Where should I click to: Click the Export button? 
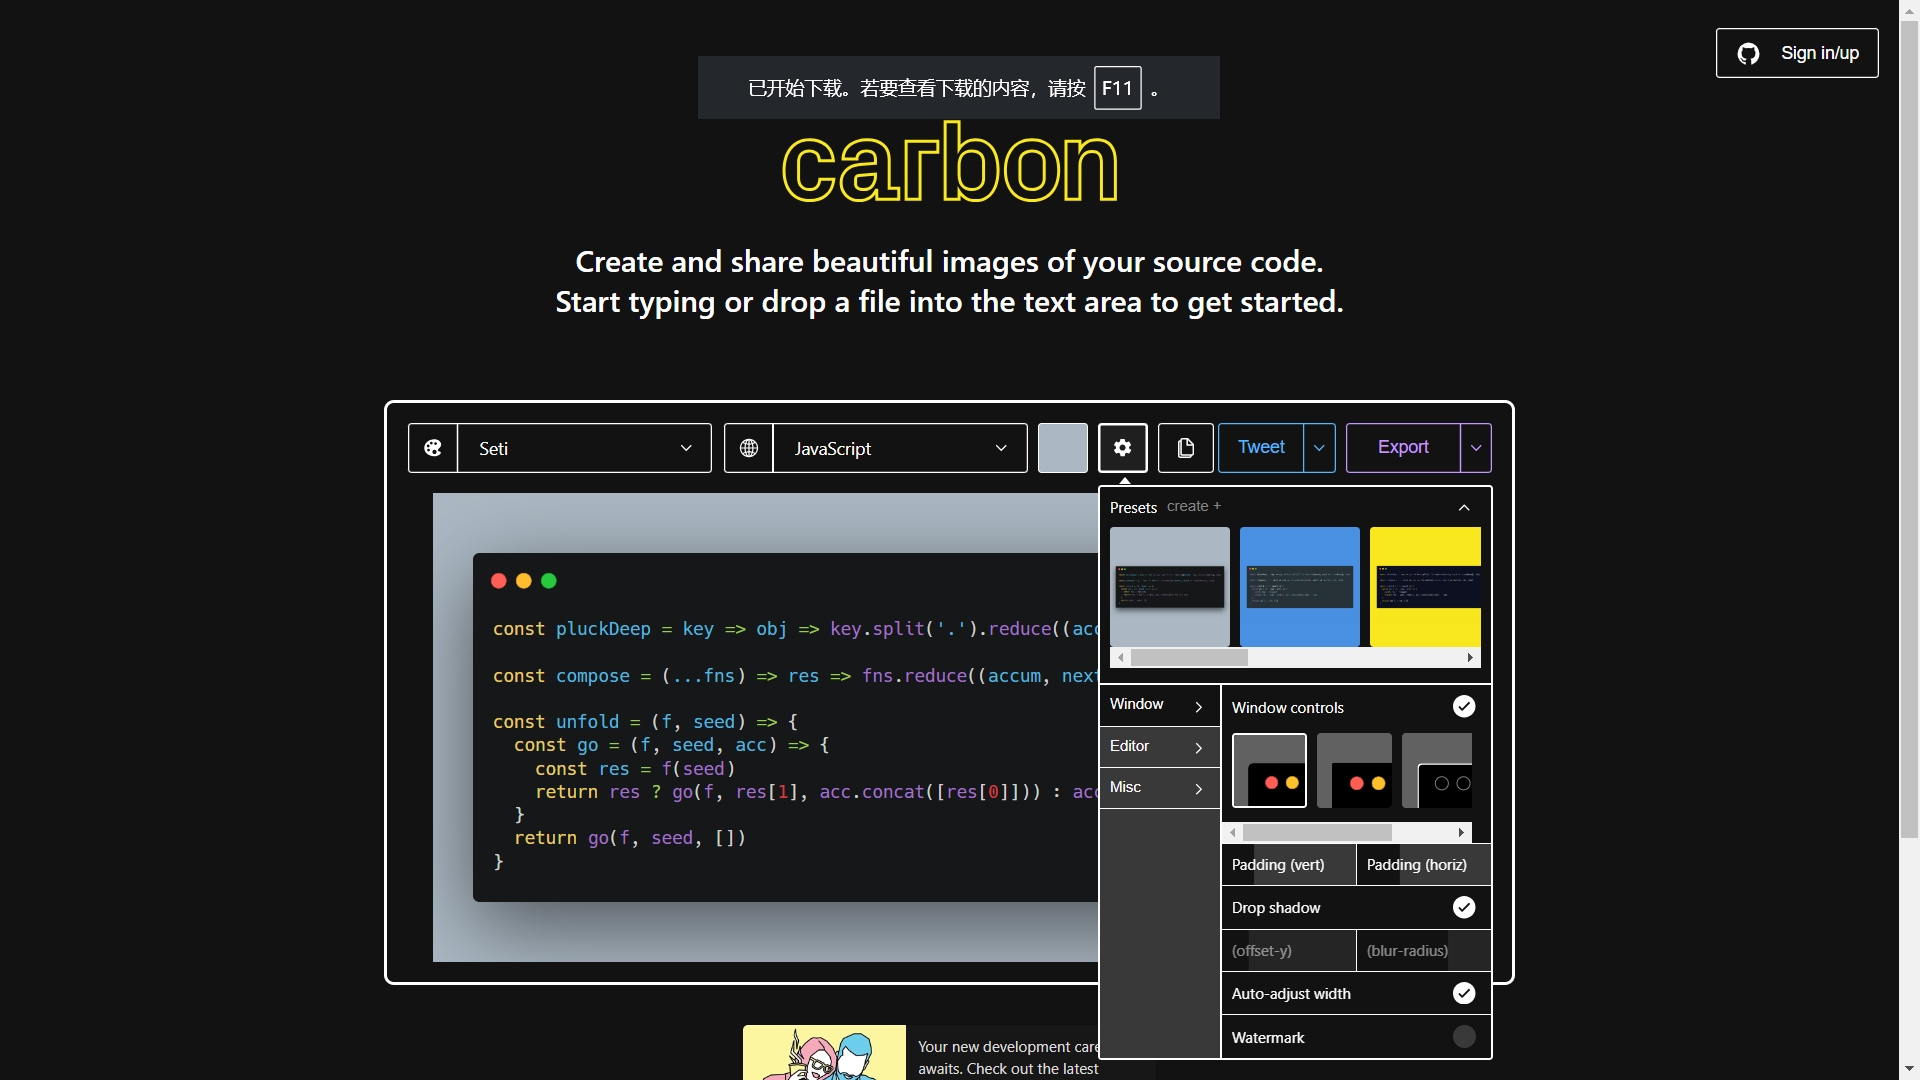[1403, 447]
